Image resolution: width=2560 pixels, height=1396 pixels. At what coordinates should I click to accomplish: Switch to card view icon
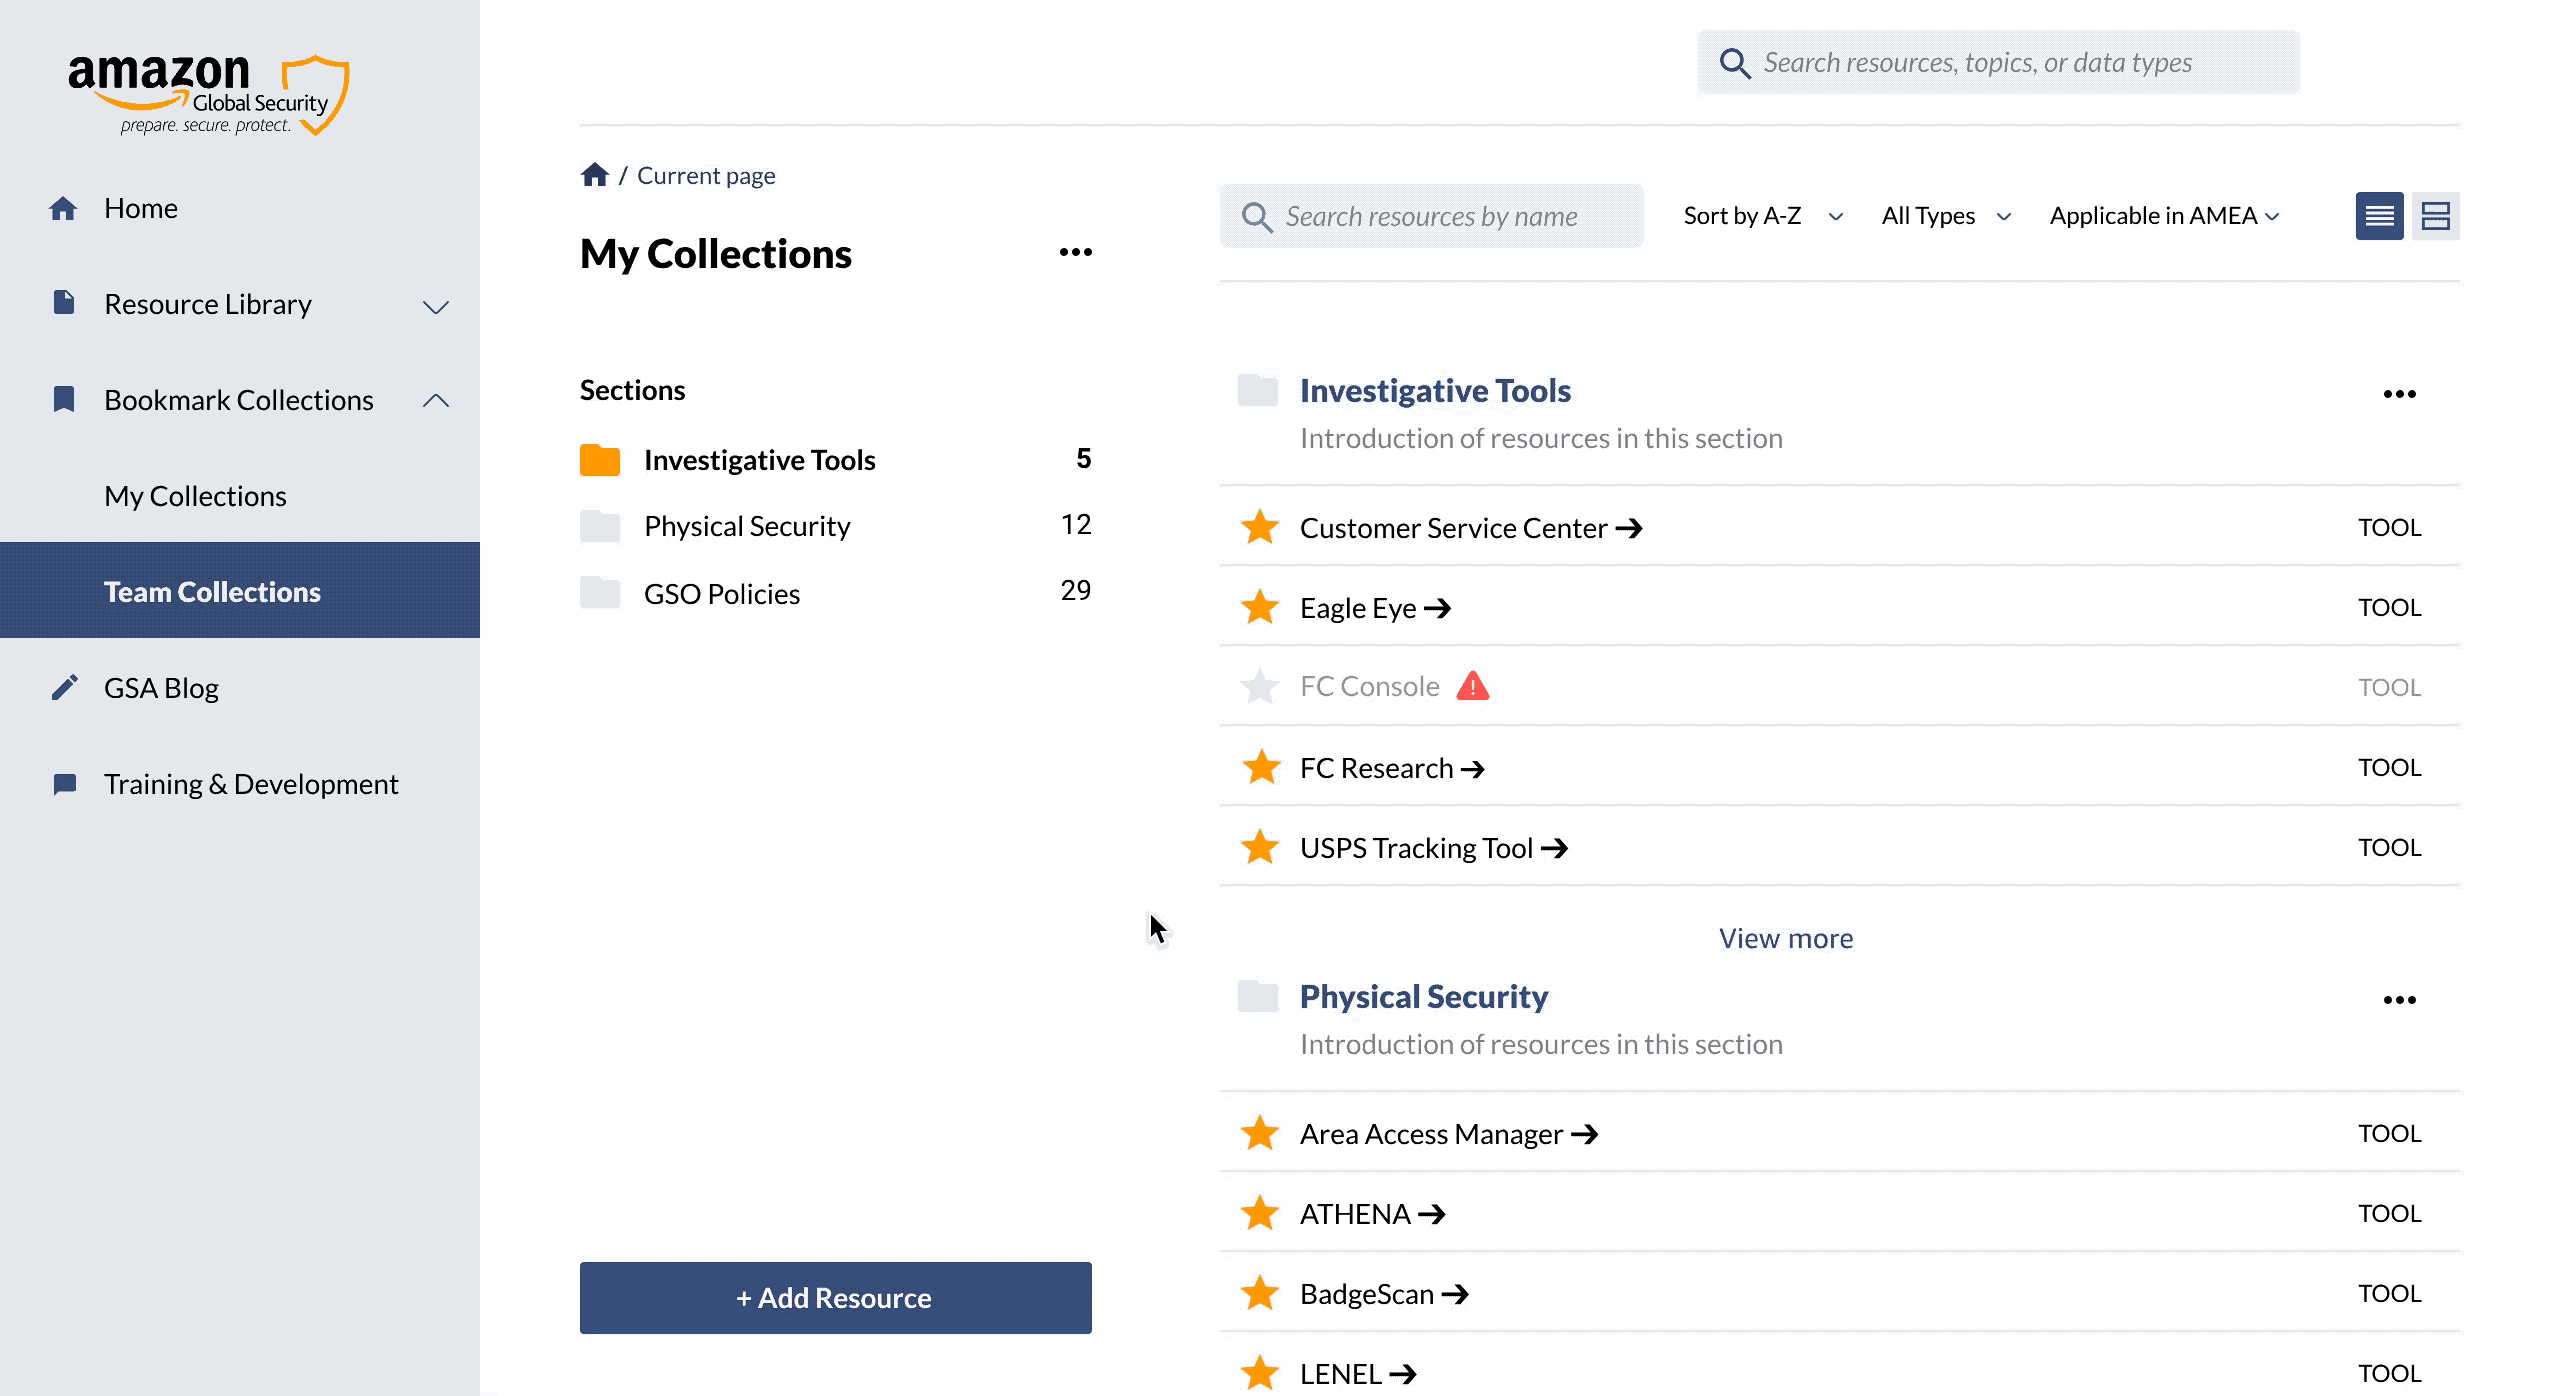[x=2436, y=216]
